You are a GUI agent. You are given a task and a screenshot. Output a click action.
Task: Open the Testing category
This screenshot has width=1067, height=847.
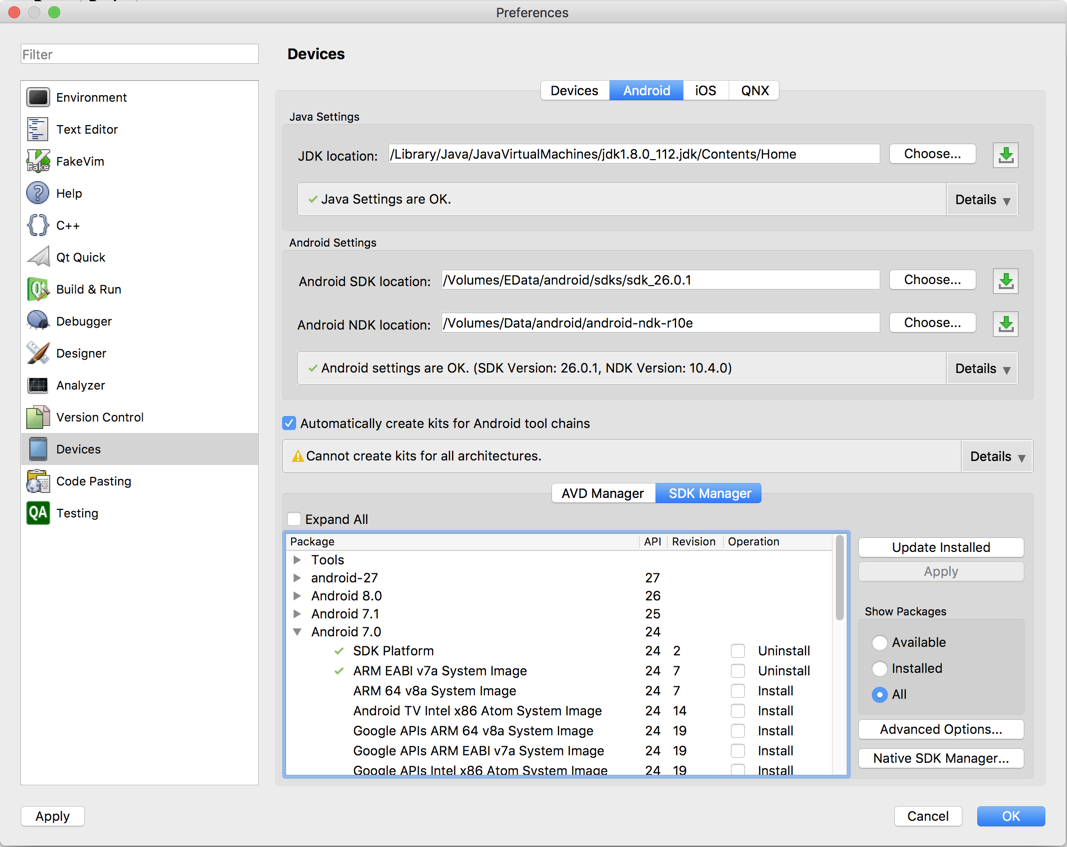[77, 513]
